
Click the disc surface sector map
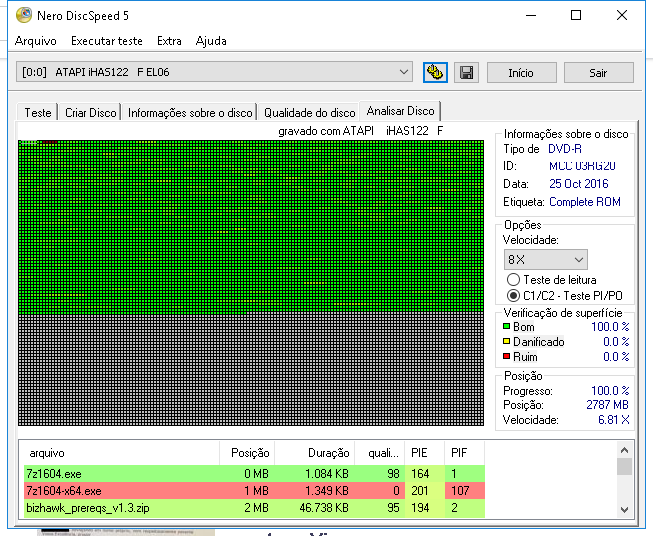251,283
